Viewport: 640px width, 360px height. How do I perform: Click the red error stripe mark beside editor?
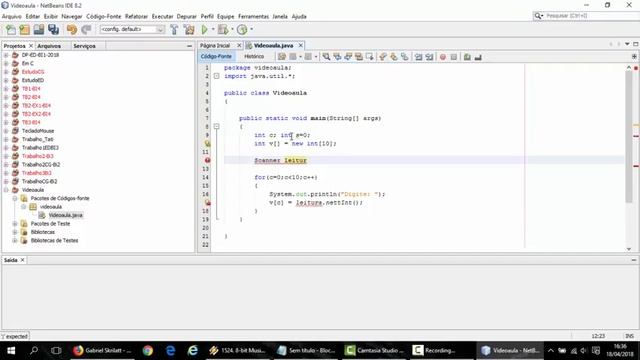[636, 166]
